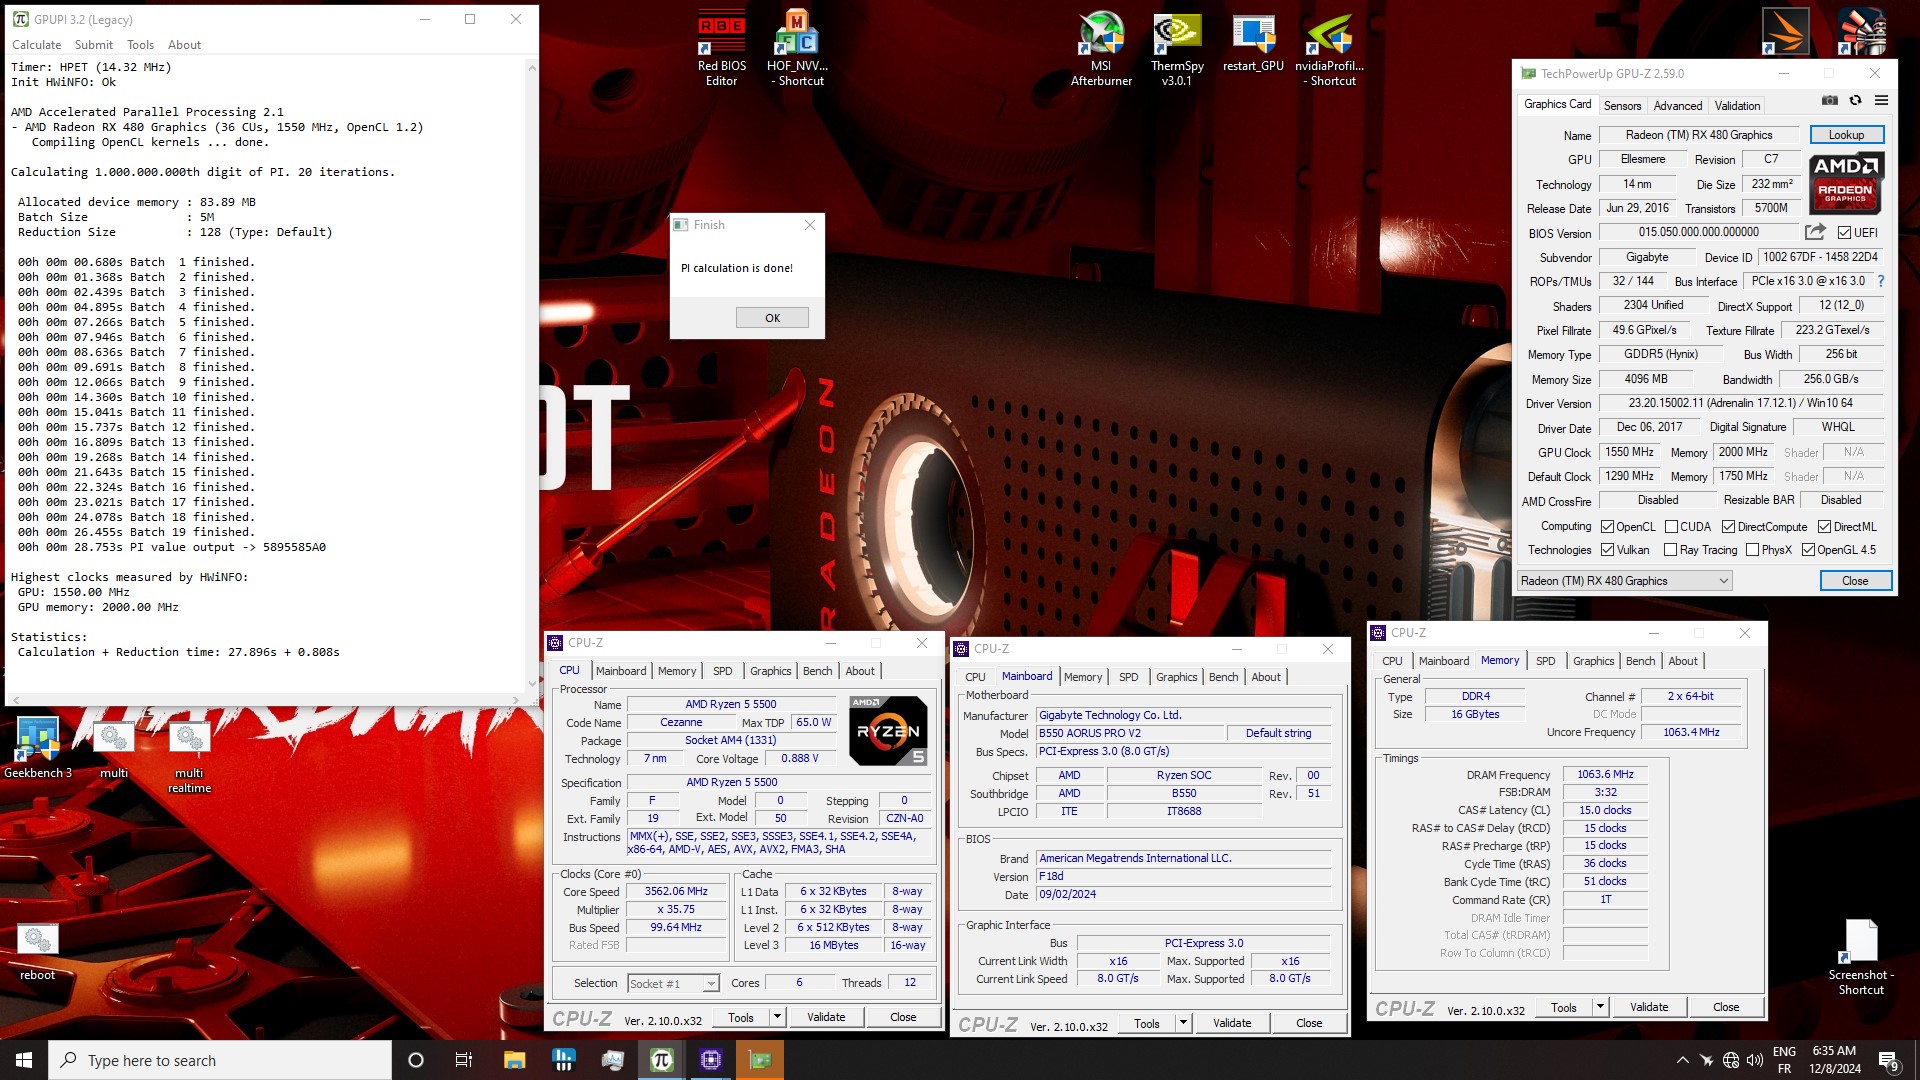
Task: Open the Geekbench 3 desktop icon
Action: coord(38,748)
